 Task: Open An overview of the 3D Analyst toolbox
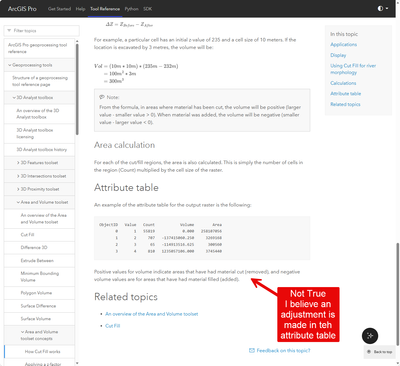pos(39,114)
